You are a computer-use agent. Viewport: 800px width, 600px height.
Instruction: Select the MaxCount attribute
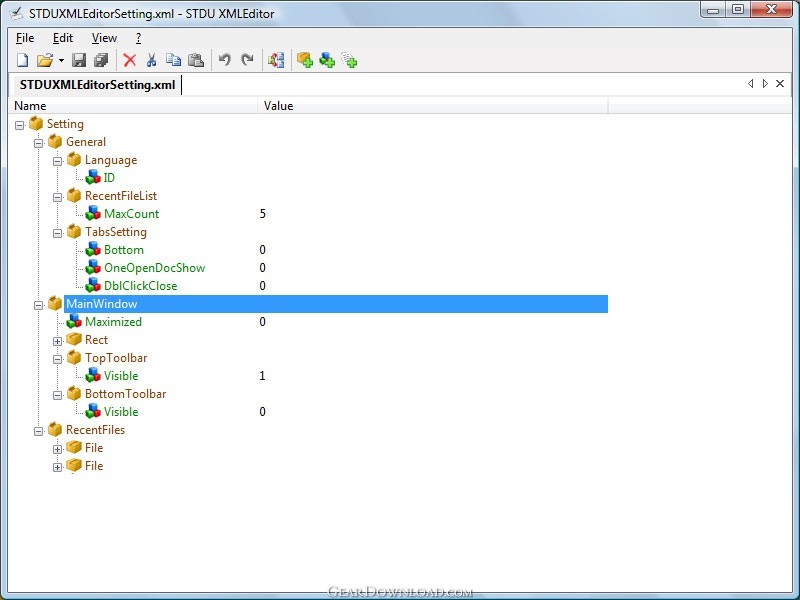coord(131,214)
